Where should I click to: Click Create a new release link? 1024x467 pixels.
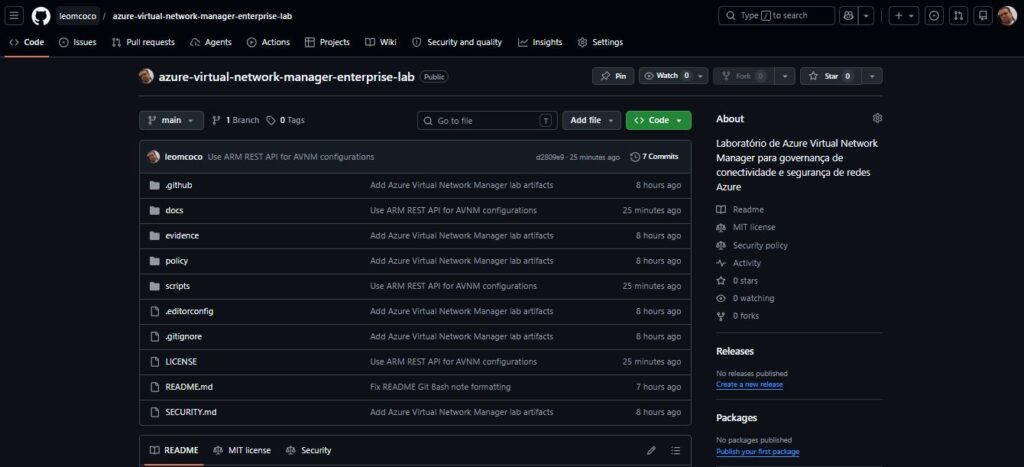[749, 385]
